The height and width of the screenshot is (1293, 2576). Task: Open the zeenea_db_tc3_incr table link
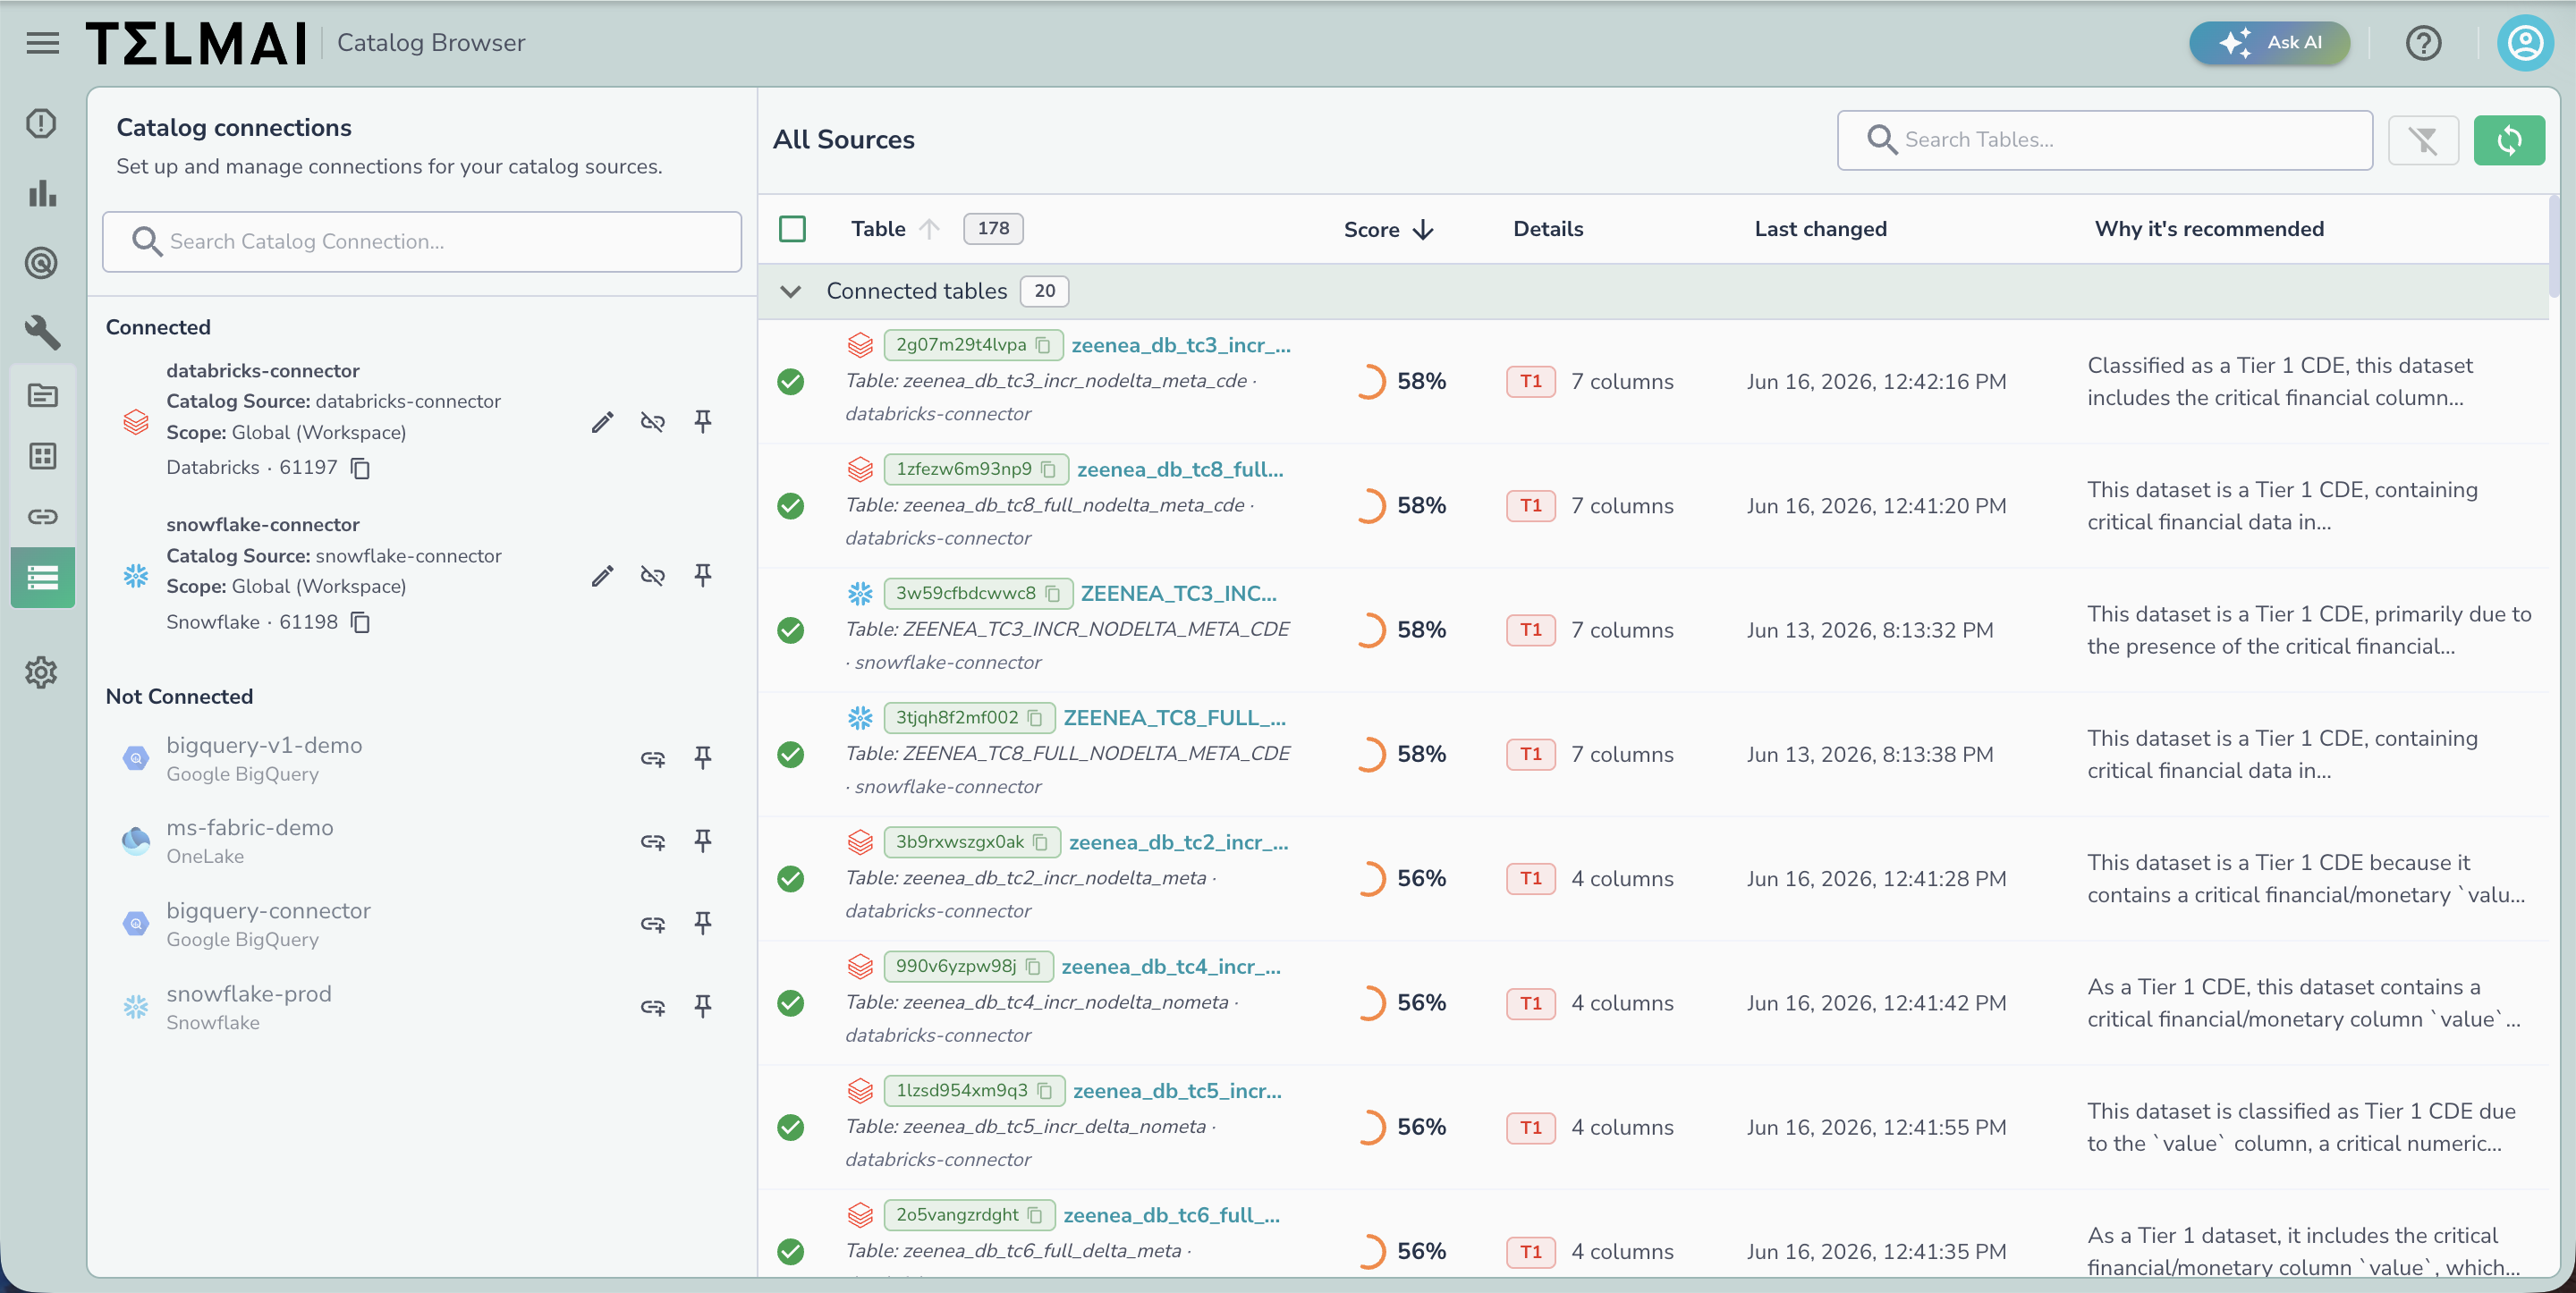tap(1181, 345)
